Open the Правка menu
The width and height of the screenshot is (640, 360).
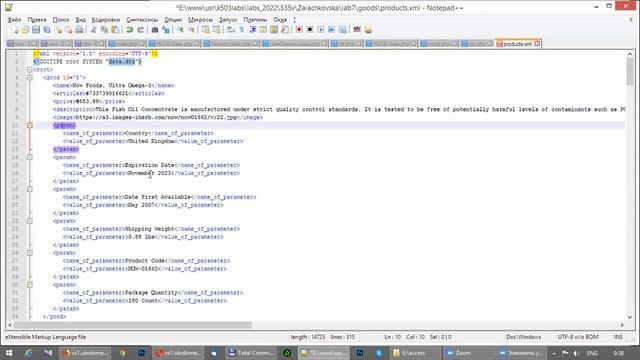pos(37,20)
